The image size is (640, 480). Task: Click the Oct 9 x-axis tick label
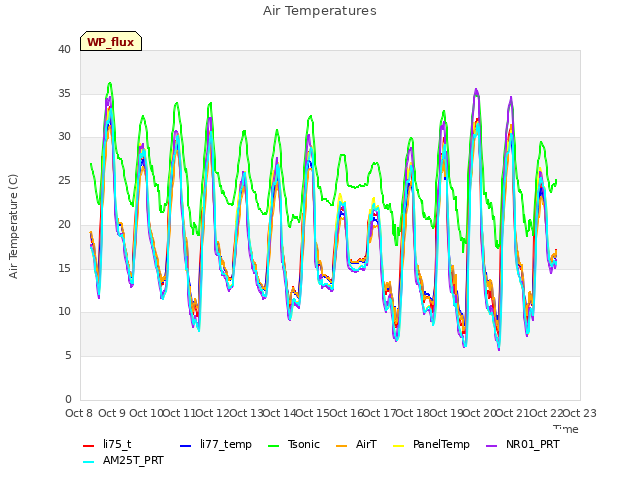112,413
